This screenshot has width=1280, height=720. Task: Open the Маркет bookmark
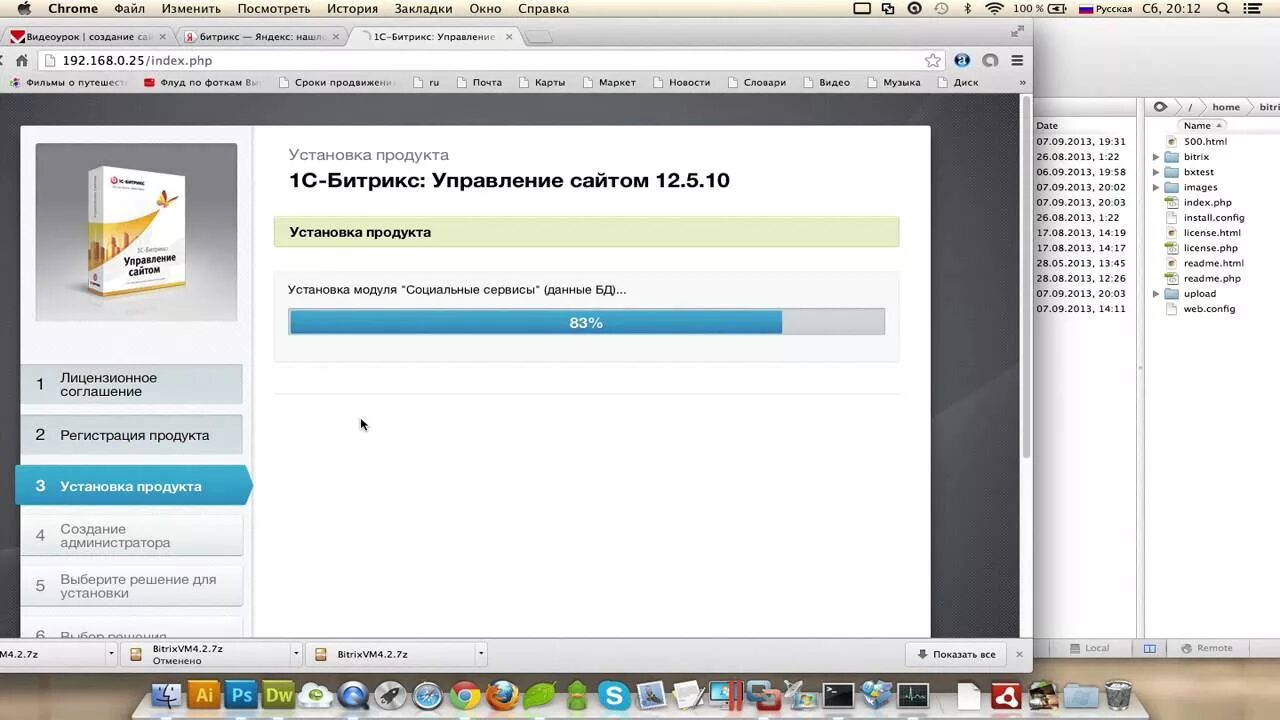point(608,82)
